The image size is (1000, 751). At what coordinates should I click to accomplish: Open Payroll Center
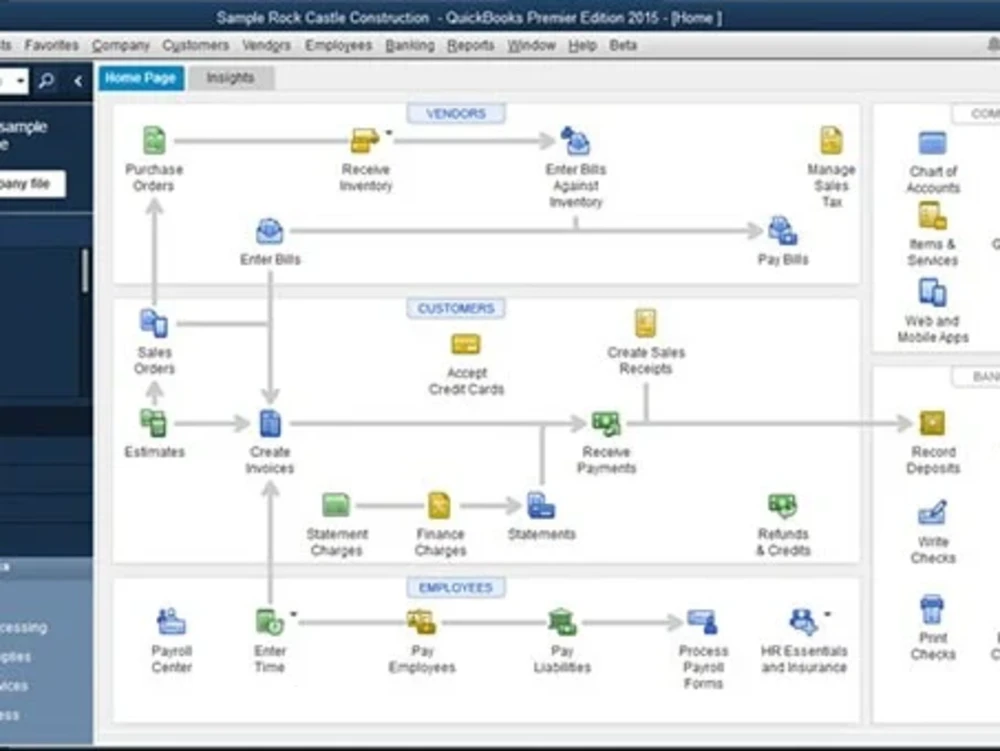171,622
